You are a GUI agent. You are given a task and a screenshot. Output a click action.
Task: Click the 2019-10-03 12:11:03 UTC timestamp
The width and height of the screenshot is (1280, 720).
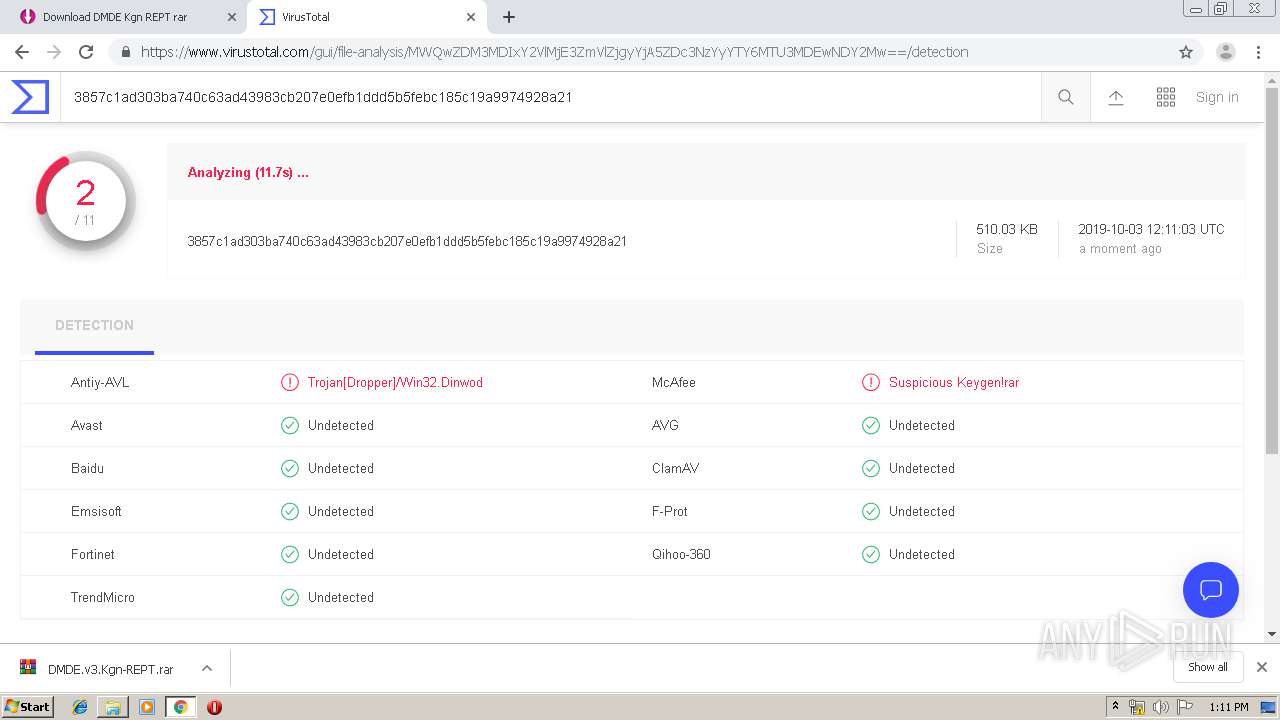click(x=1151, y=229)
